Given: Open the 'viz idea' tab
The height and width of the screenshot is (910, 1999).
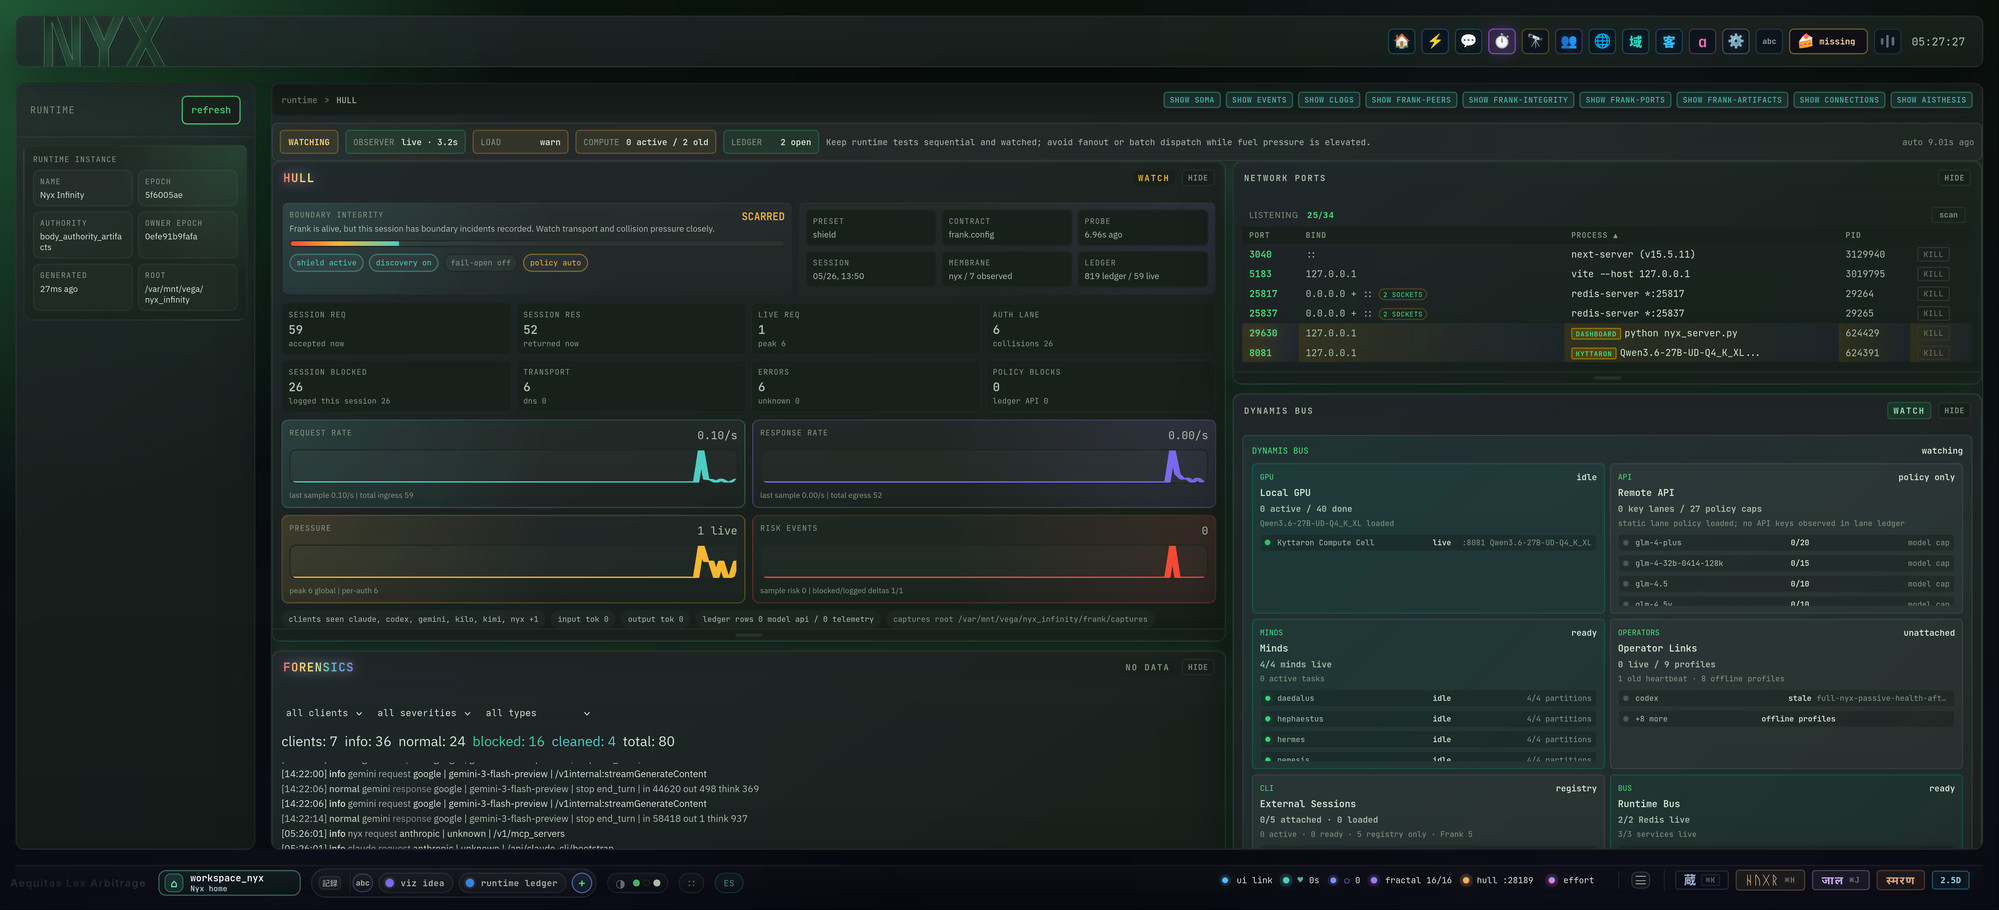Looking at the screenshot, I should 415,883.
